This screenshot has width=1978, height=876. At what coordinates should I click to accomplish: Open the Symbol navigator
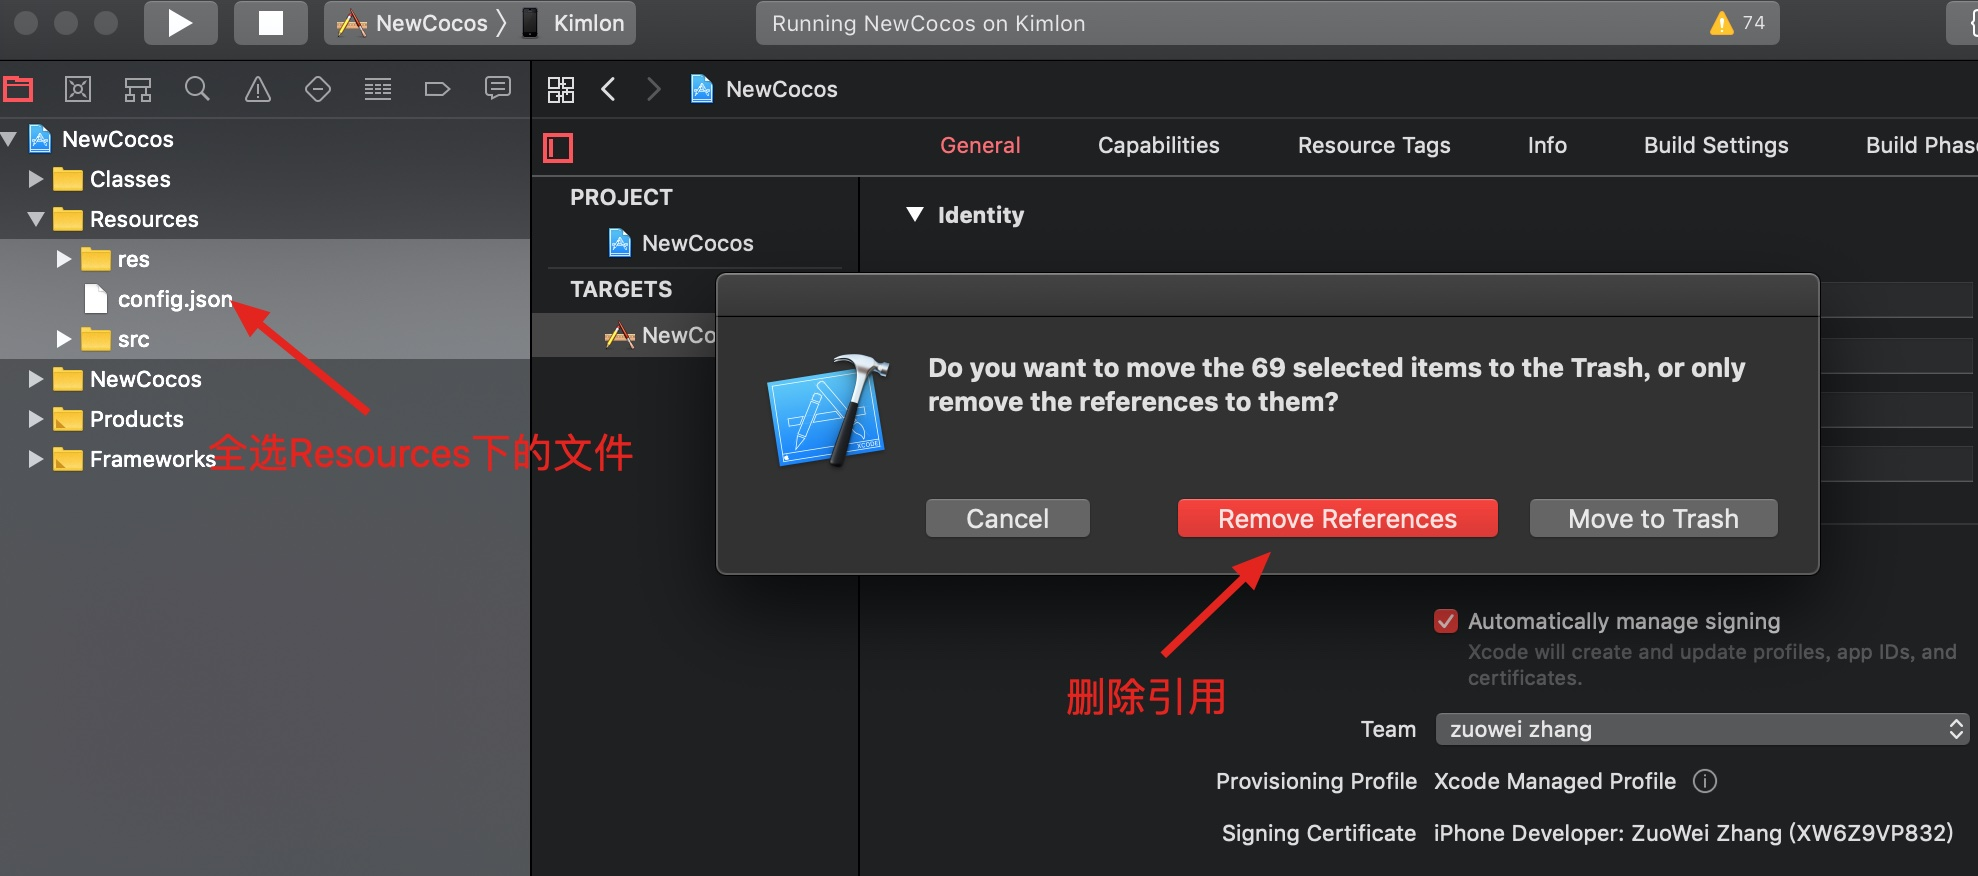point(138,89)
